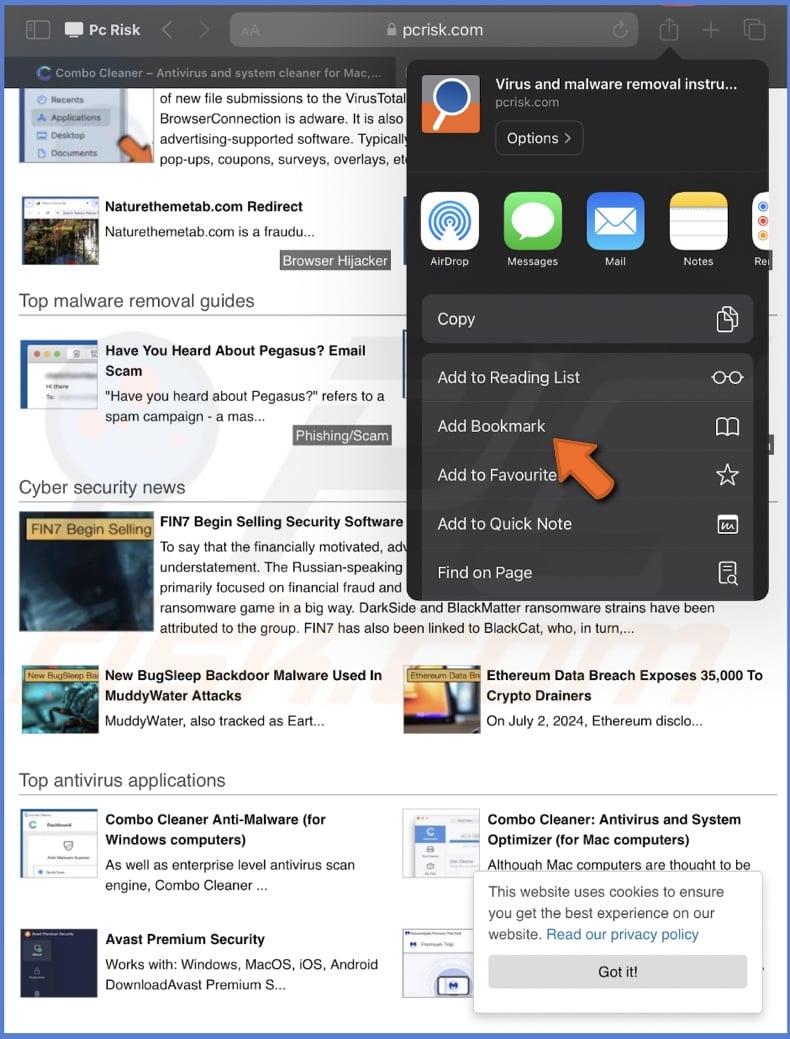Click the Find on Page search icon
This screenshot has height=1039, width=790.
[728, 573]
